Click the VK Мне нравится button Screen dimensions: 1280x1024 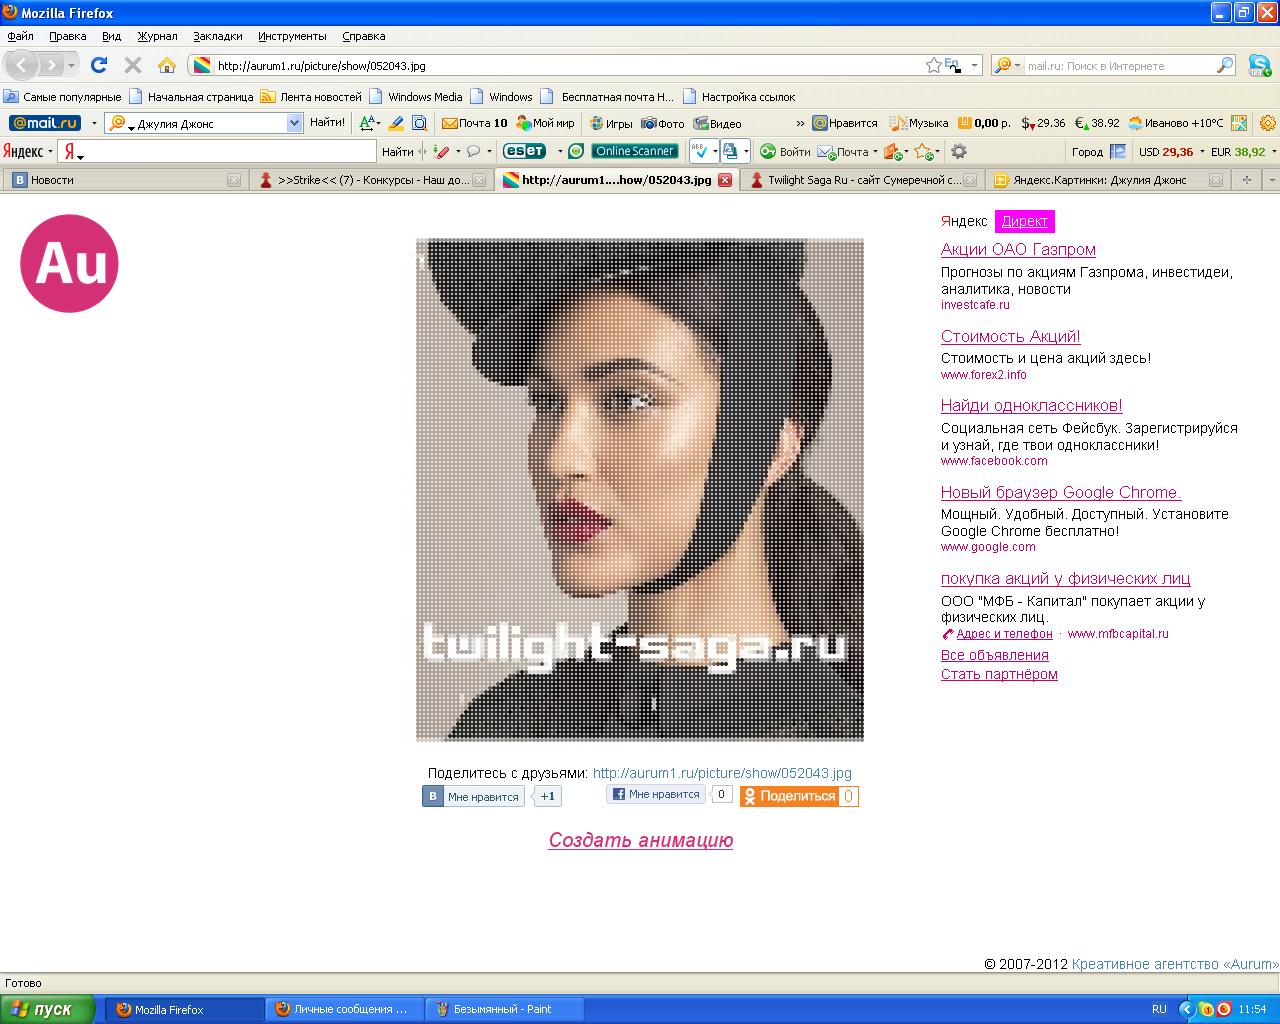pos(474,796)
